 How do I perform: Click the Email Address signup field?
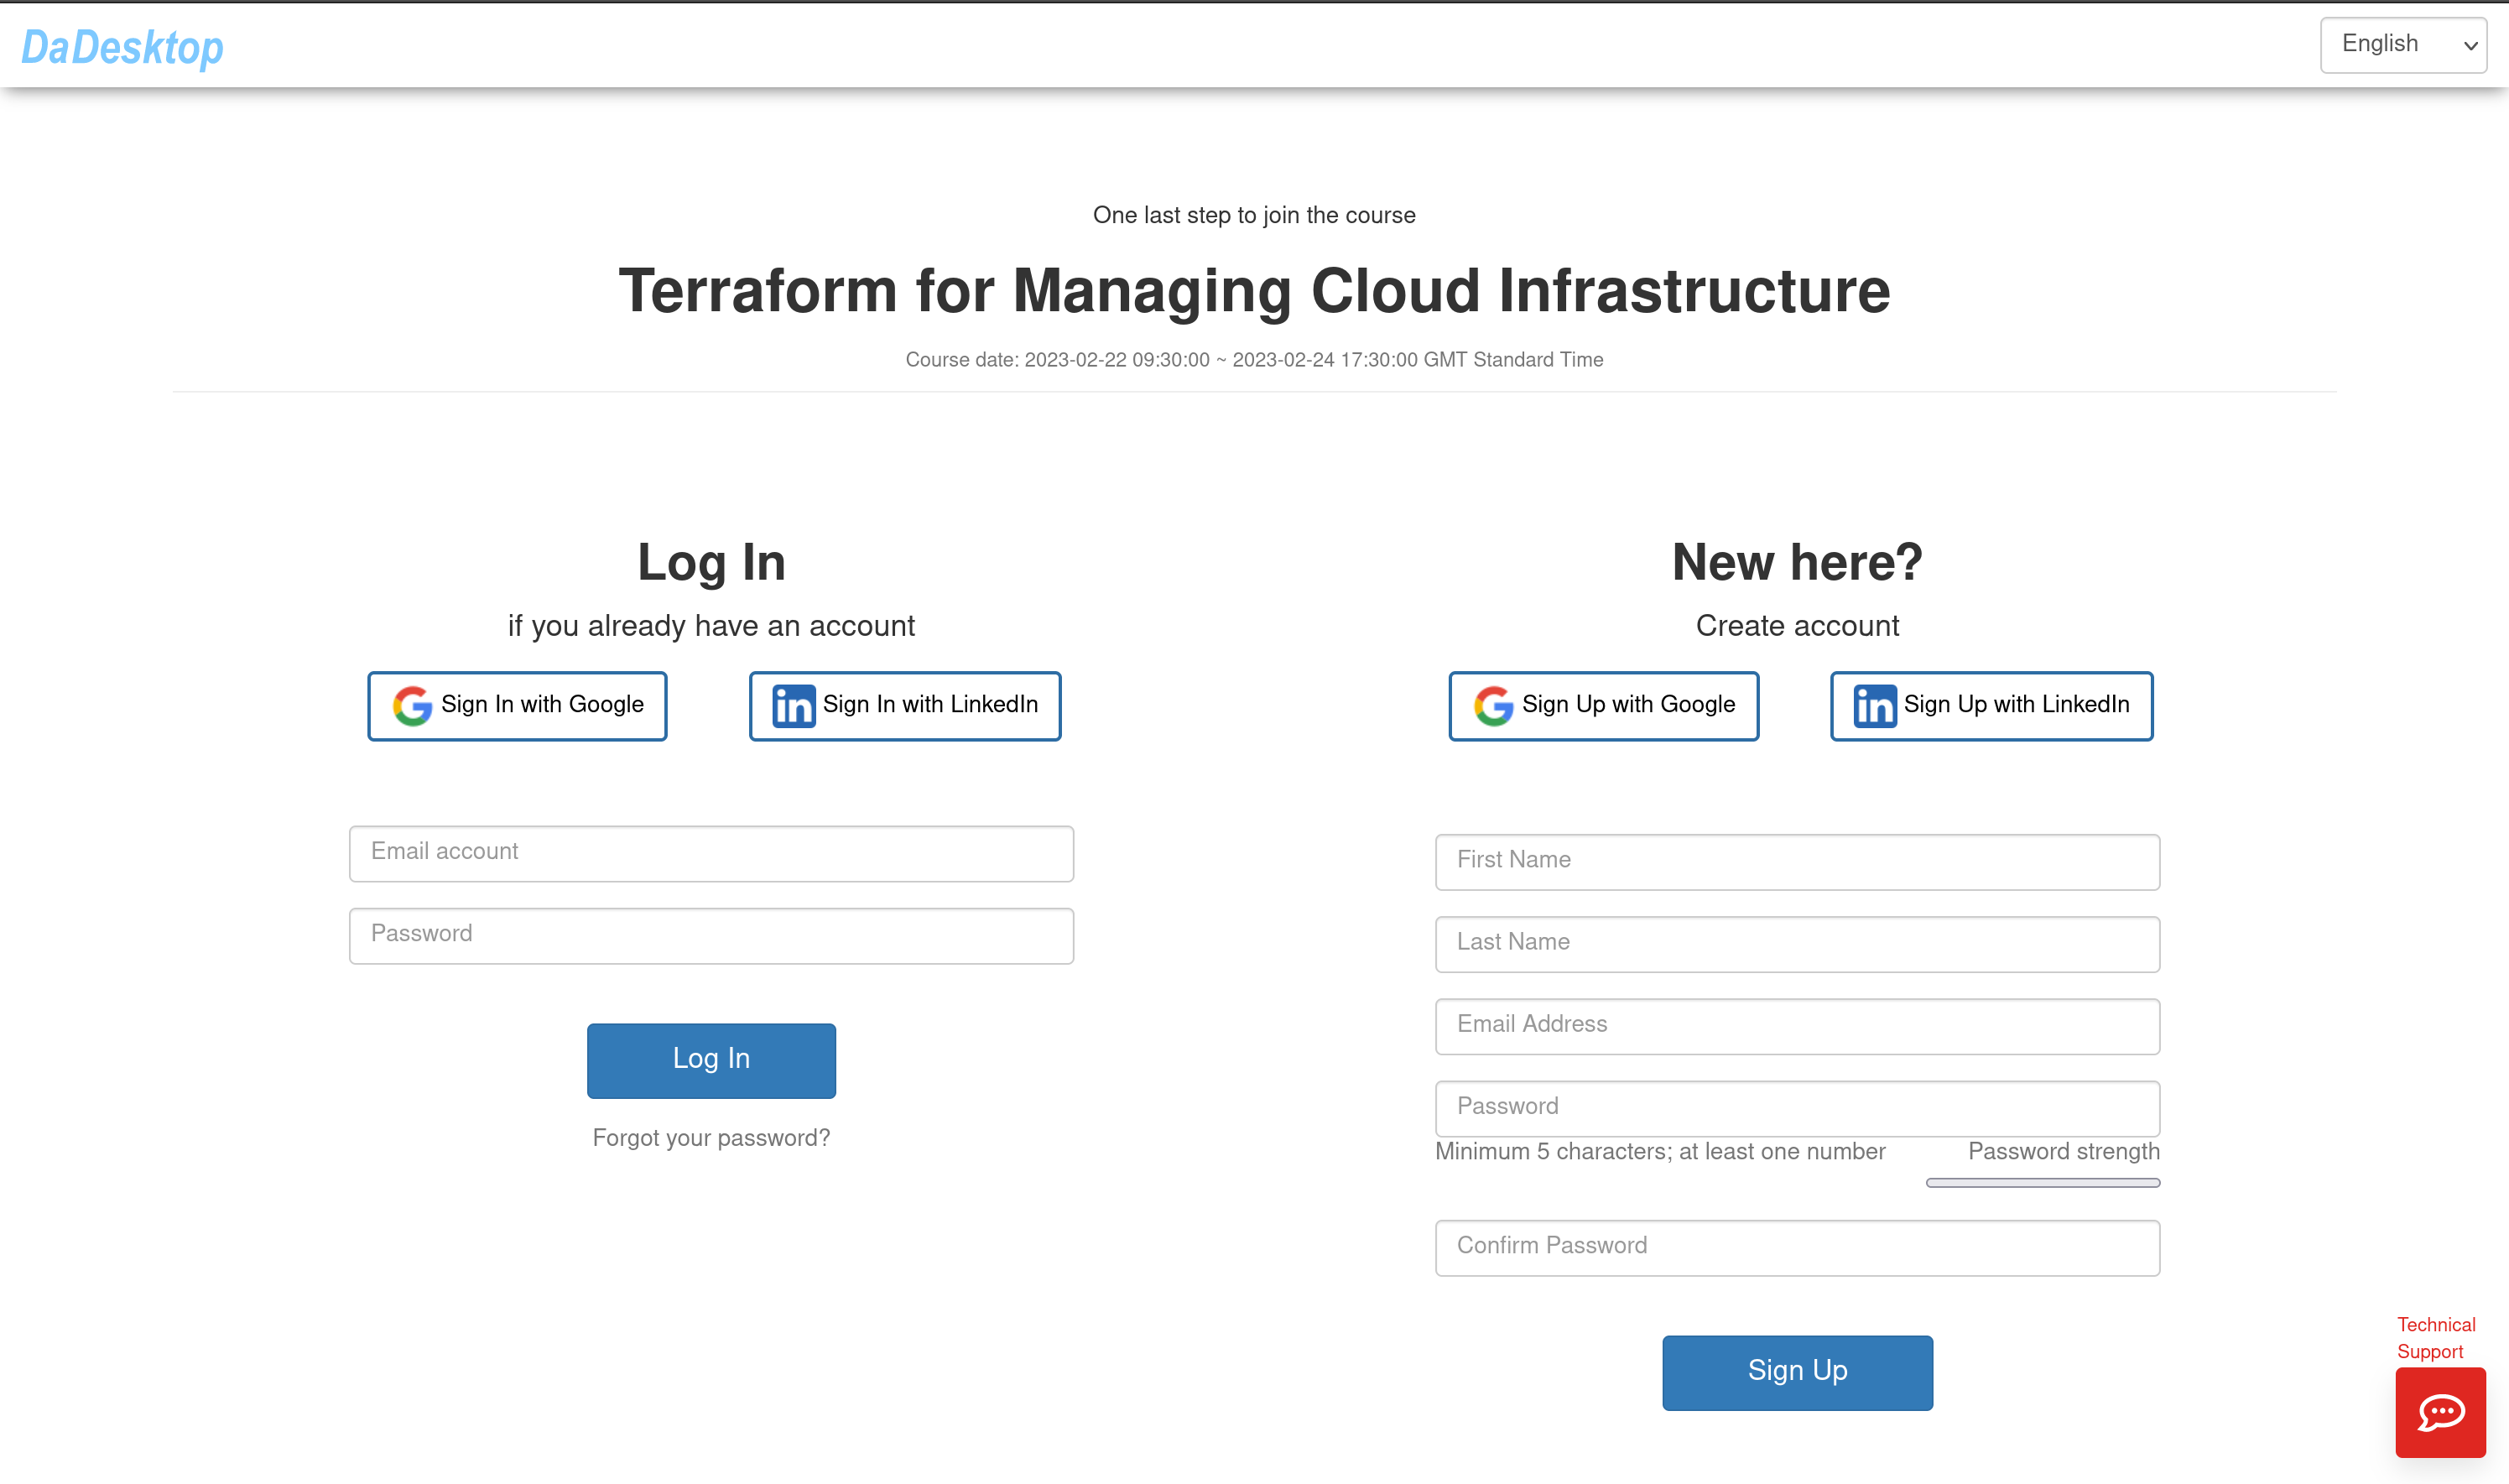[x=1797, y=1026]
